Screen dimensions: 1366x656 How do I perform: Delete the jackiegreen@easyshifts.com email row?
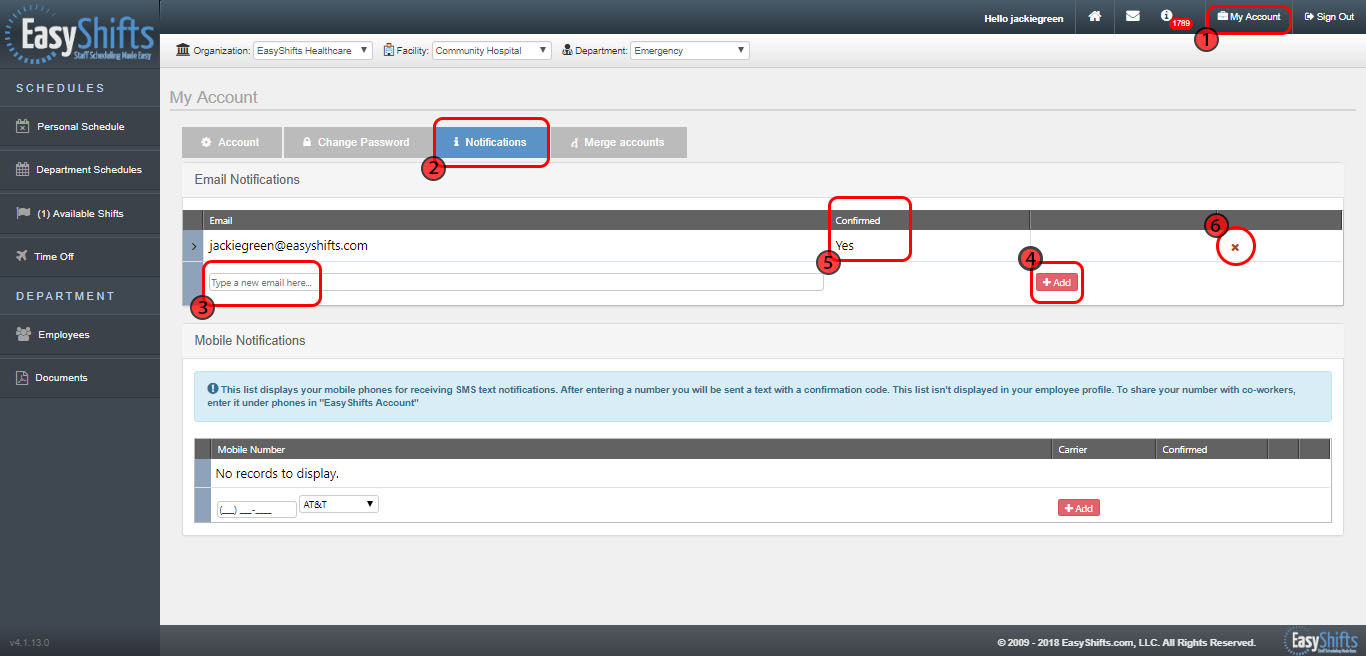pyautogui.click(x=1236, y=247)
